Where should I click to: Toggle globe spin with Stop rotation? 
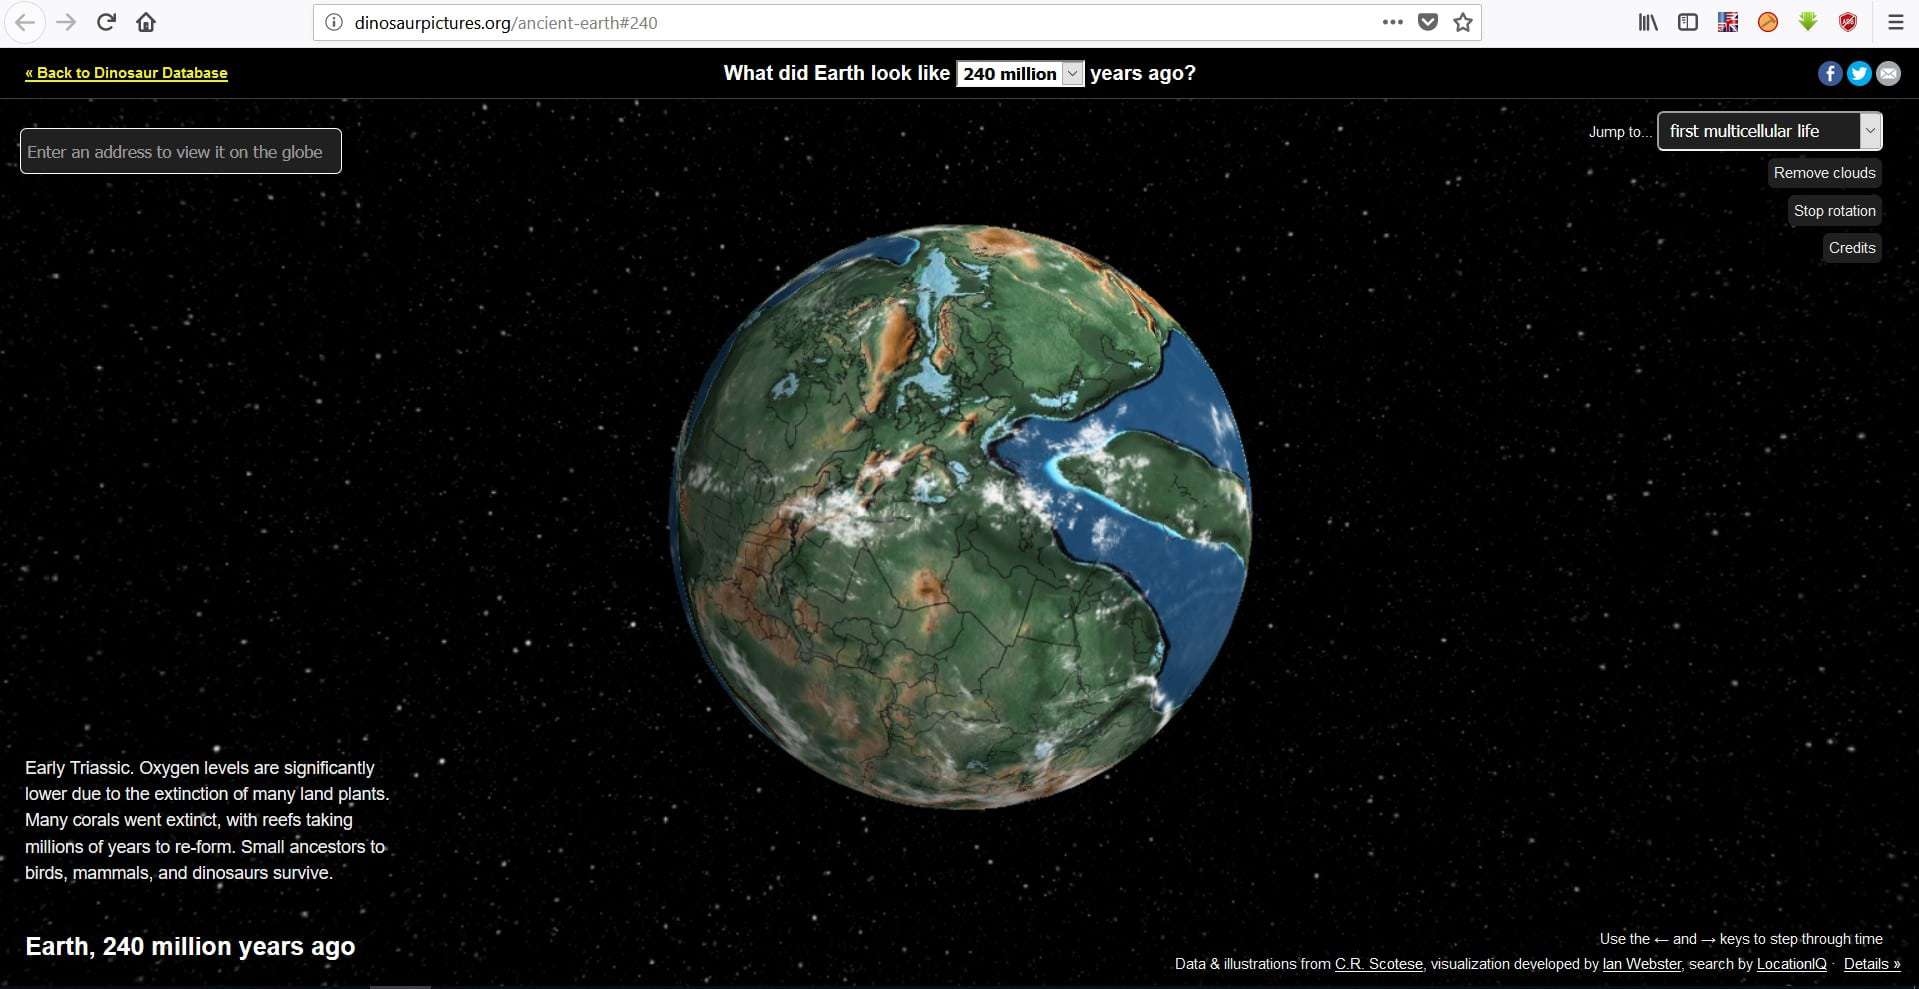[1834, 211]
